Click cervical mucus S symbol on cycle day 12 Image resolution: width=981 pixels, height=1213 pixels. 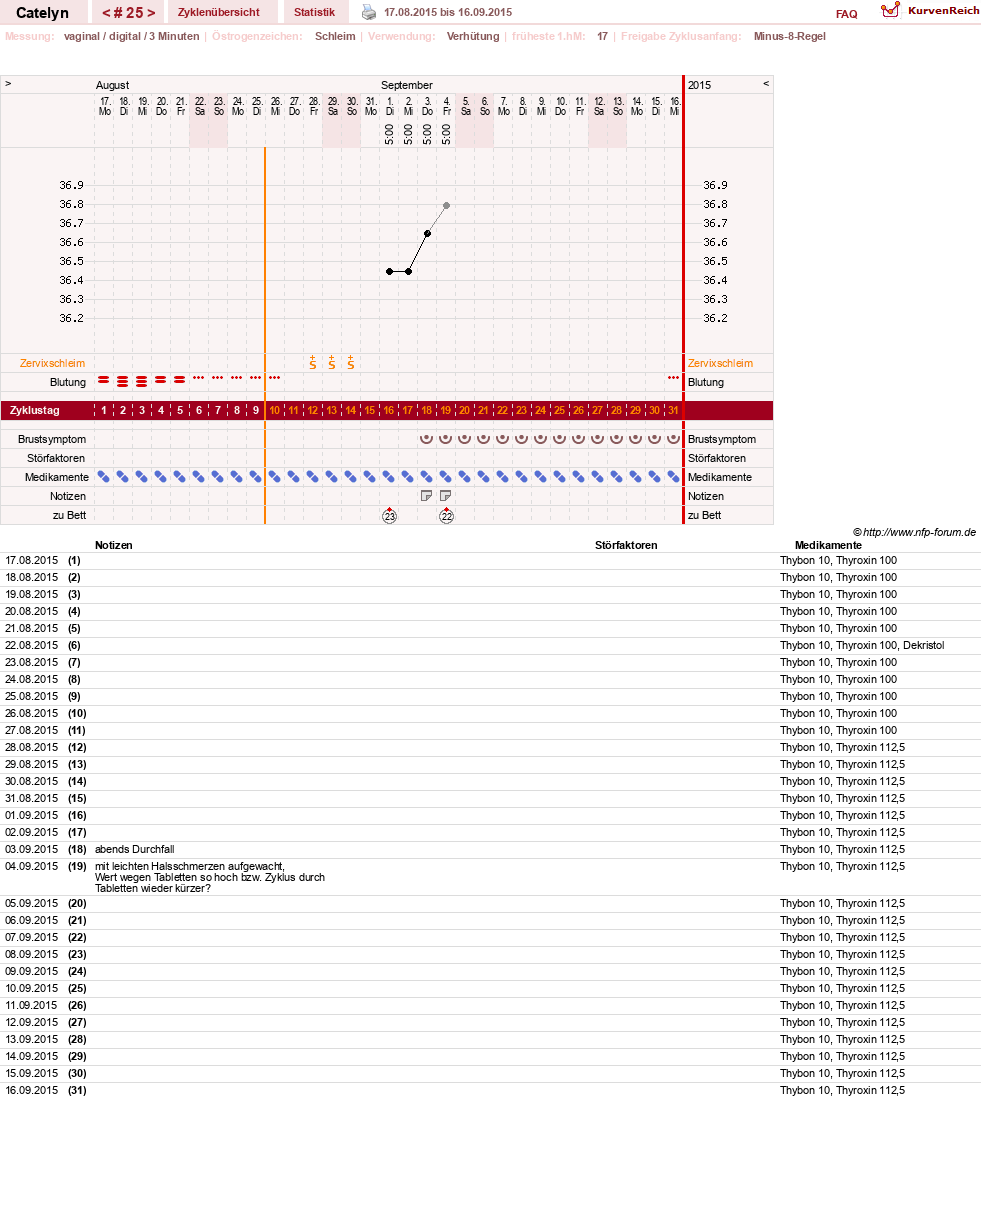pyautogui.click(x=312, y=362)
